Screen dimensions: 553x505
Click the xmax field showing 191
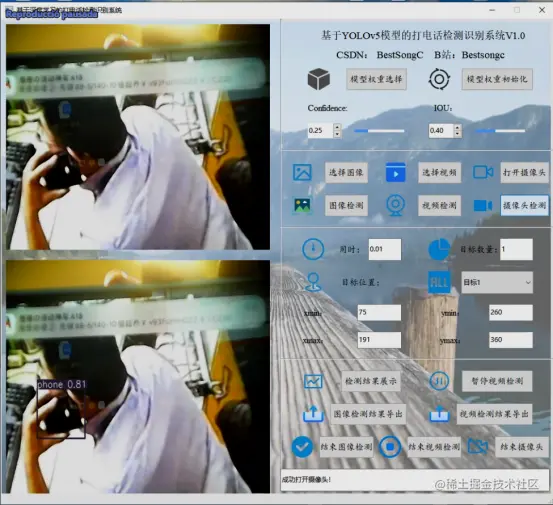[379, 340]
